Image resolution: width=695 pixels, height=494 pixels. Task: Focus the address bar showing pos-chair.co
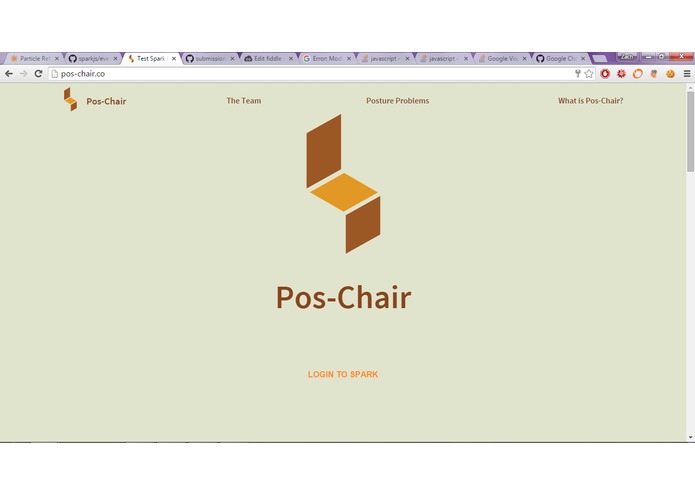310,74
